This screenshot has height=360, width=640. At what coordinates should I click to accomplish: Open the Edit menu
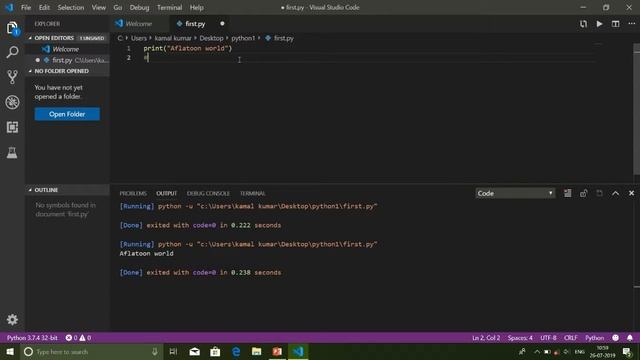[x=44, y=7]
